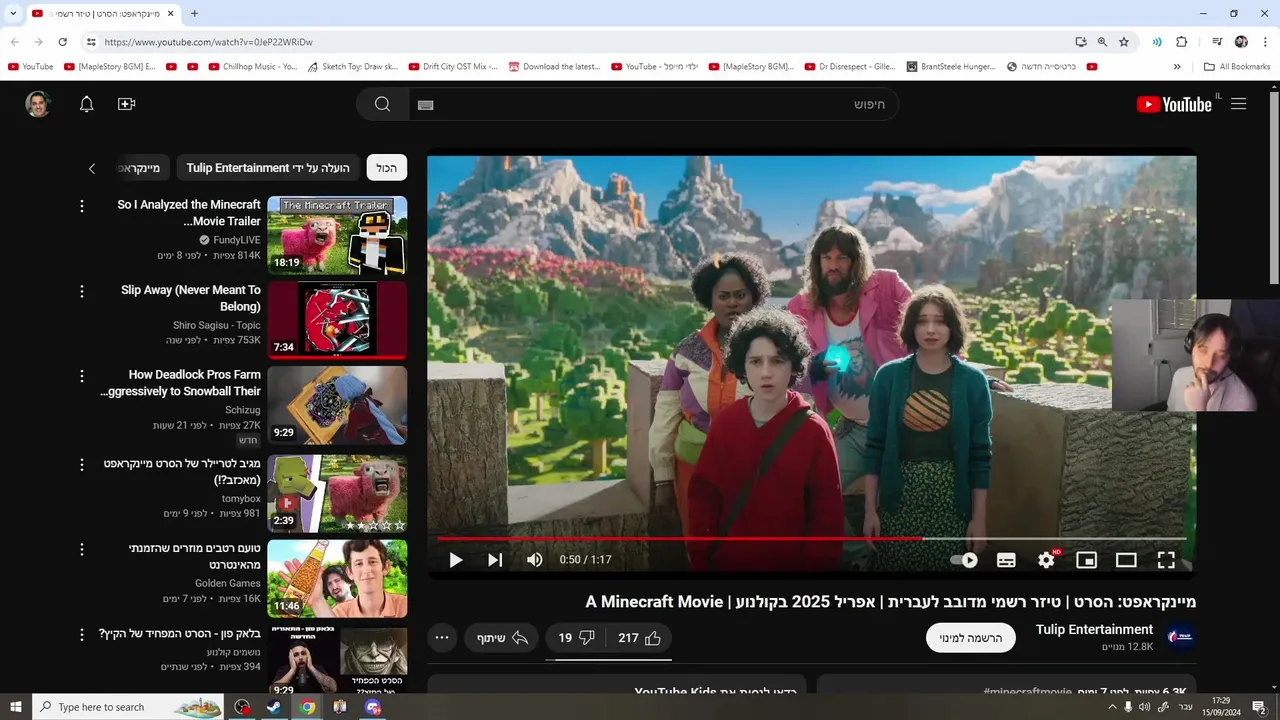Screen dimensions: 1280x720
Task: Open the miniplayer
Action: [x=1086, y=560]
